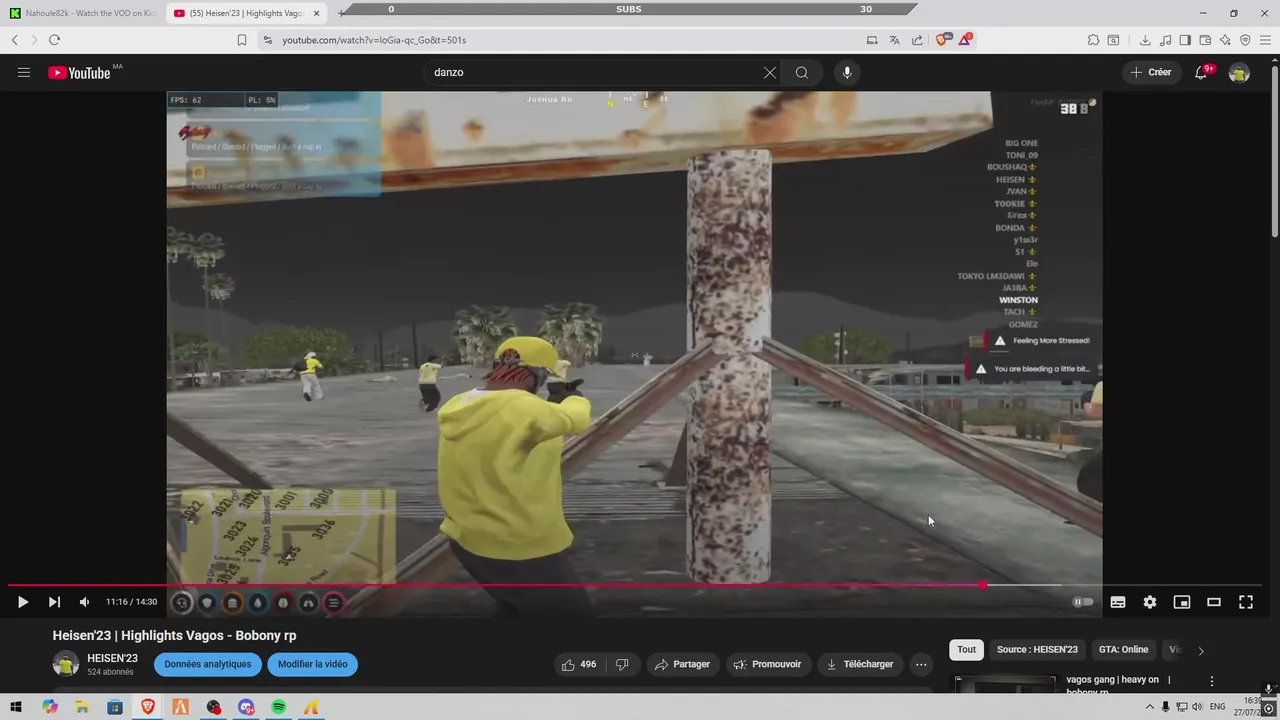Close the Heisen'23 Highlights tab
Viewport: 1280px width, 720px height.
[316, 13]
